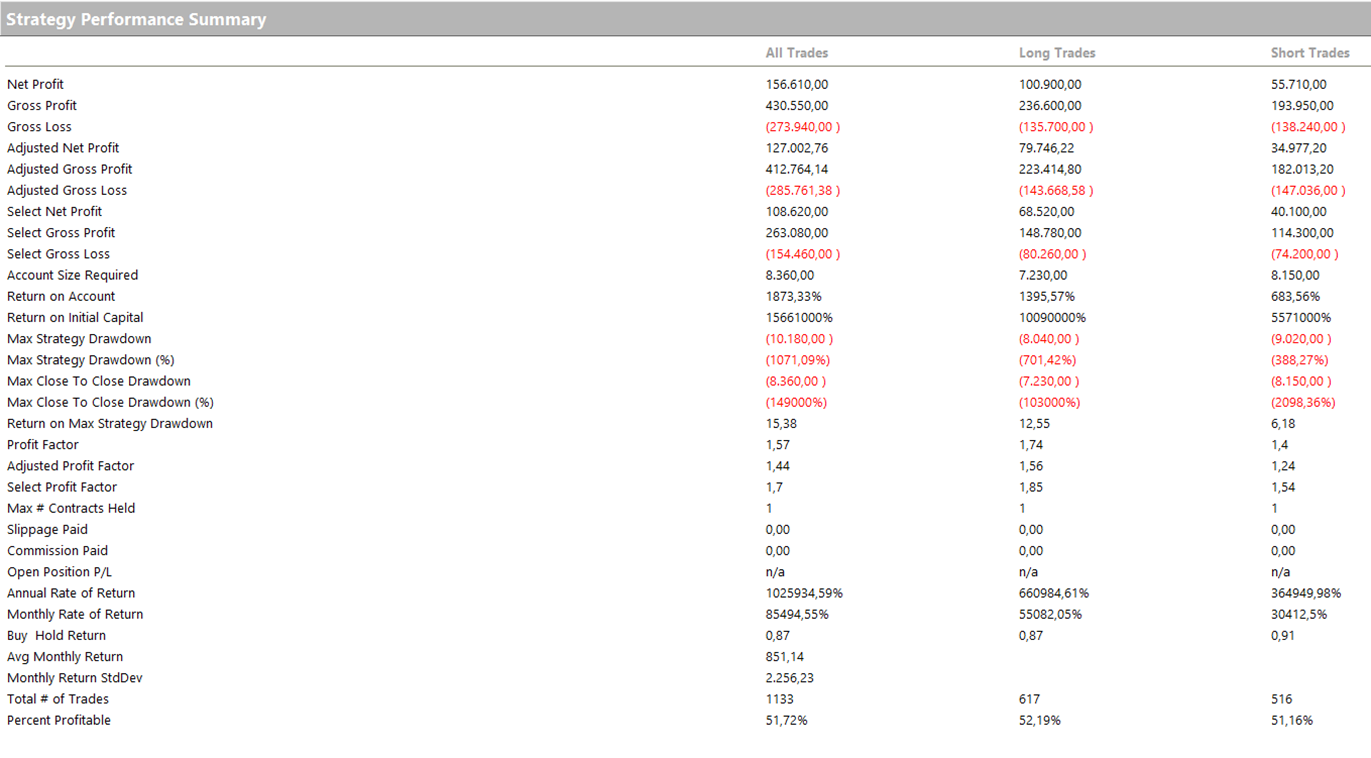Image resolution: width=1371 pixels, height=758 pixels.
Task: Click the Adjusted Net Profit row label
Action: coord(63,148)
